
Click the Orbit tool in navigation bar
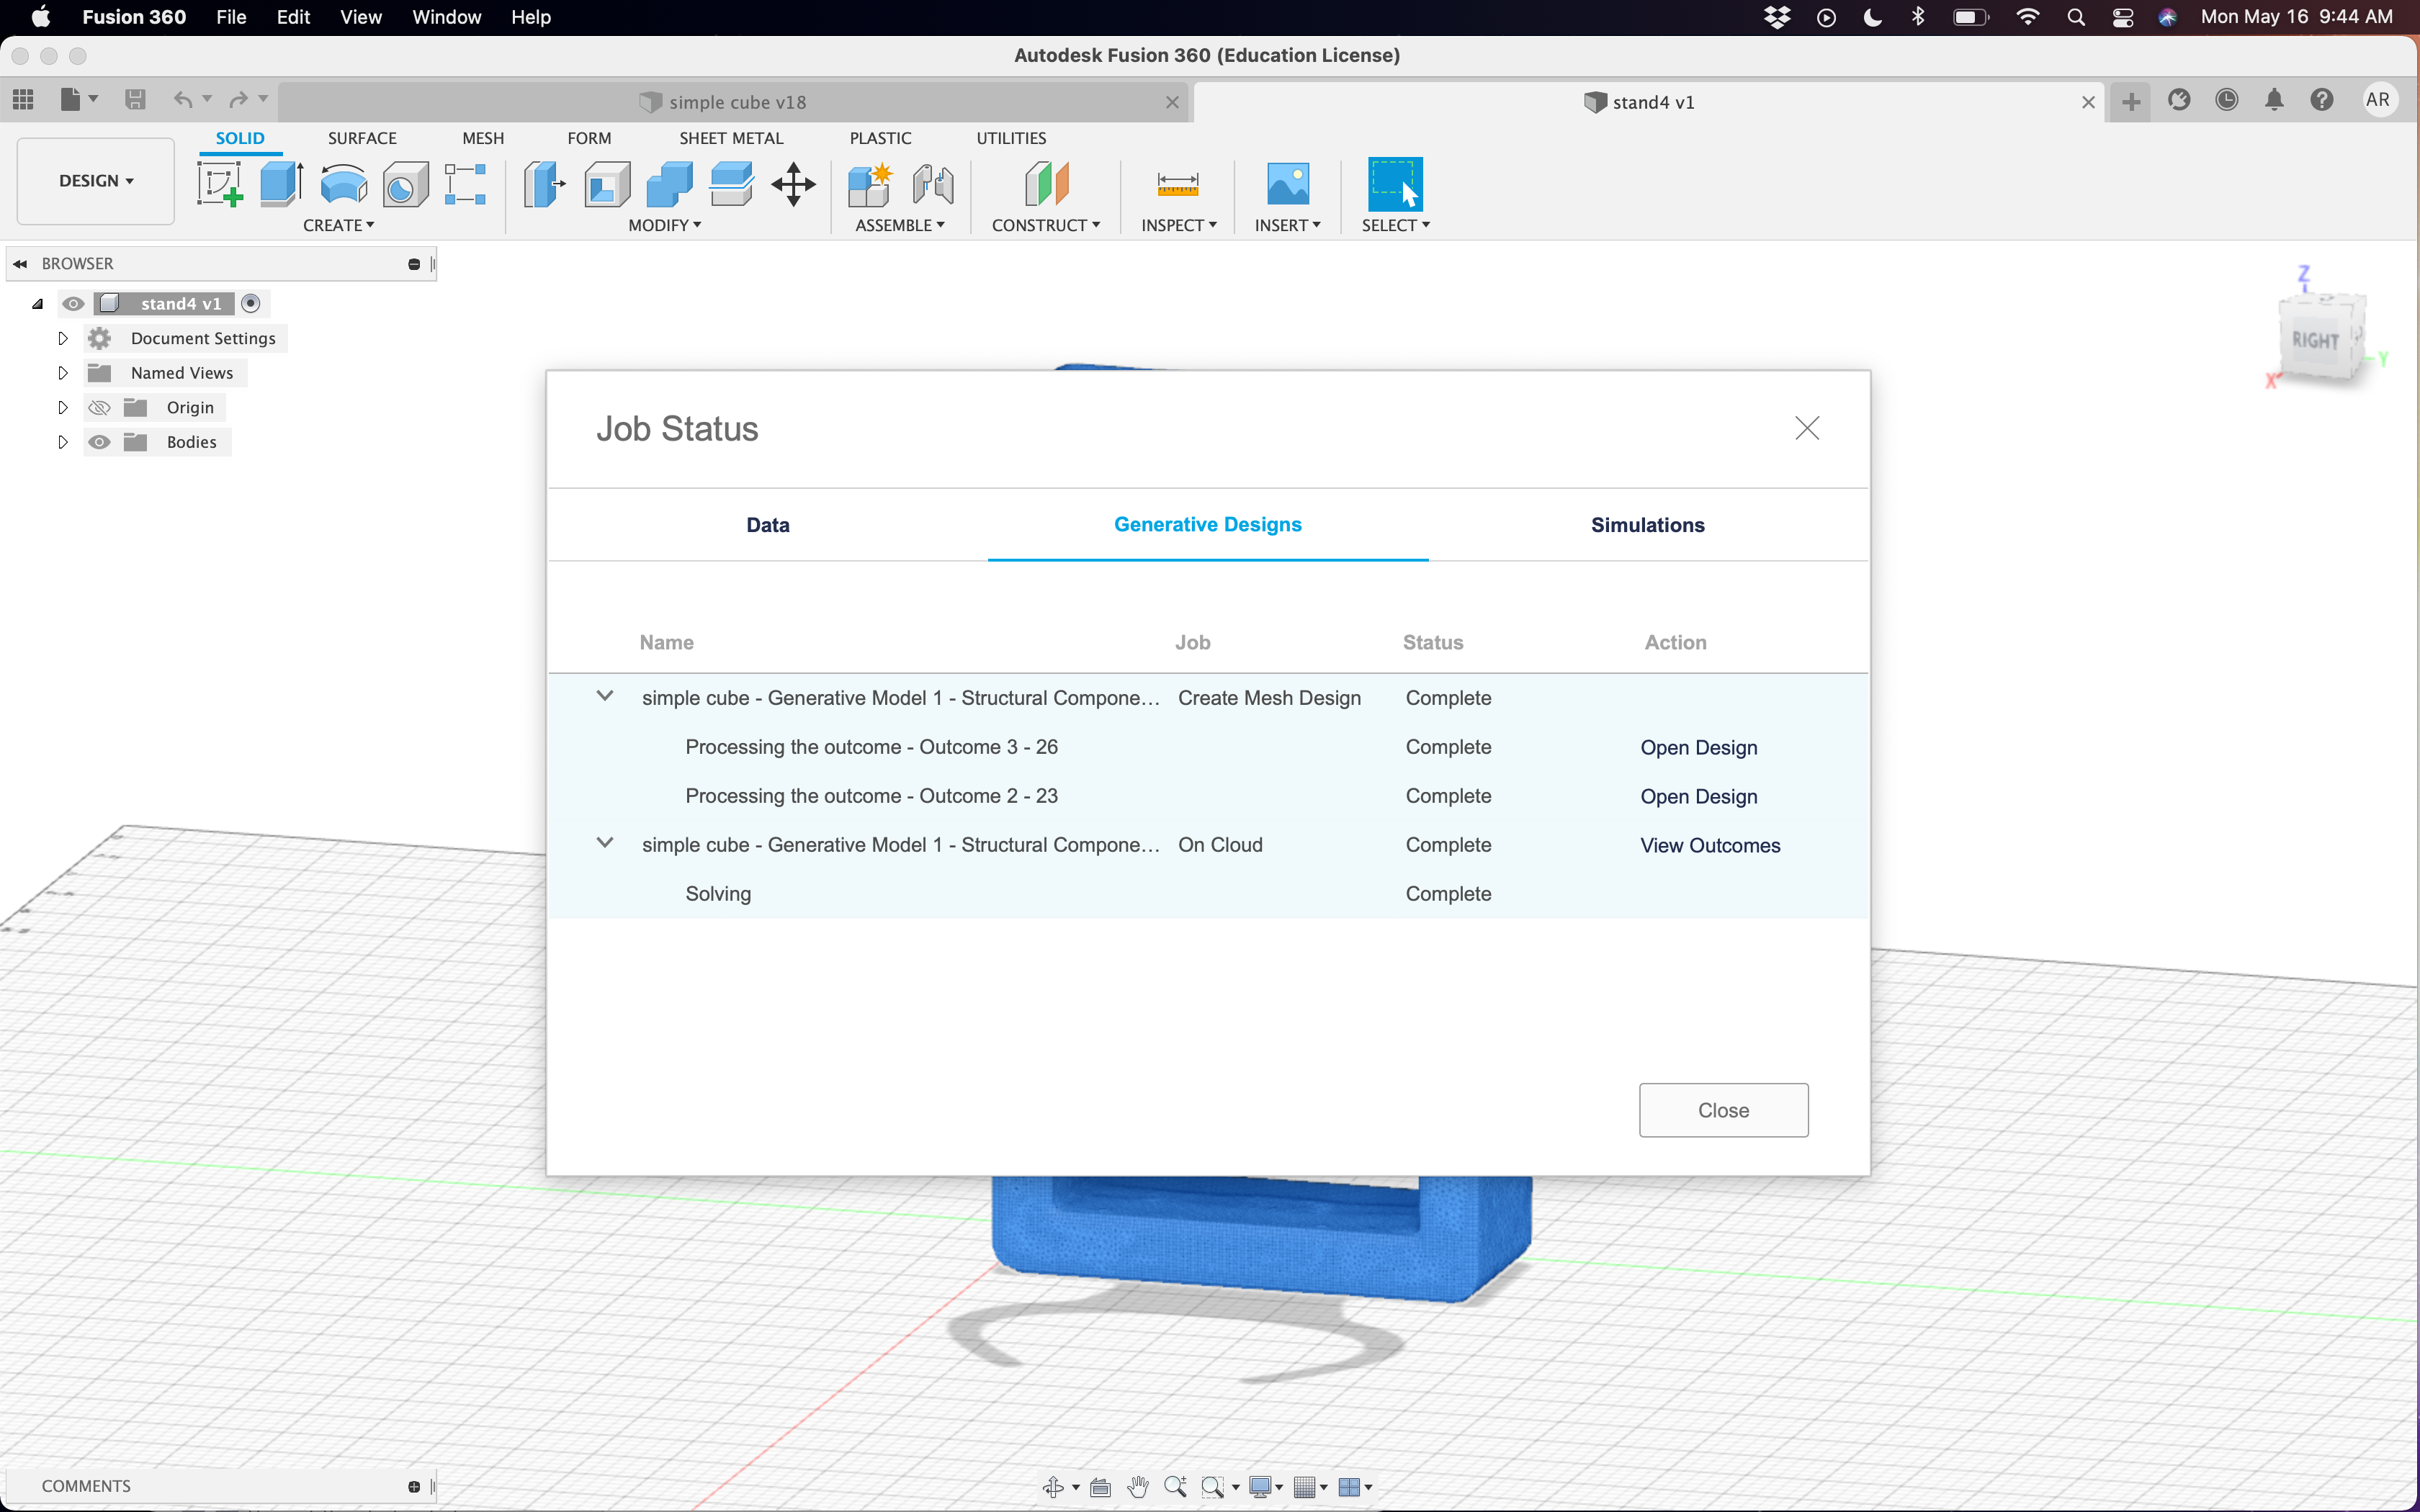click(1053, 1487)
